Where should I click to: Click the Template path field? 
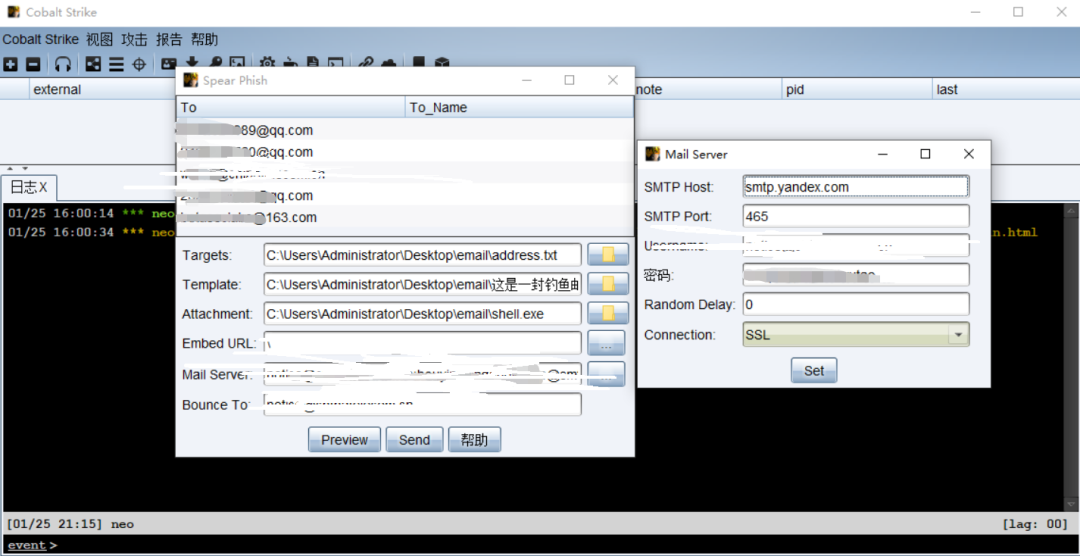click(x=423, y=284)
